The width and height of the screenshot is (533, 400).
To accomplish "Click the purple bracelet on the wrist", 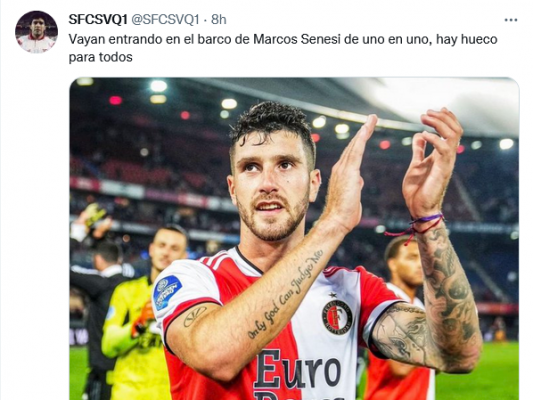I will (414, 226).
